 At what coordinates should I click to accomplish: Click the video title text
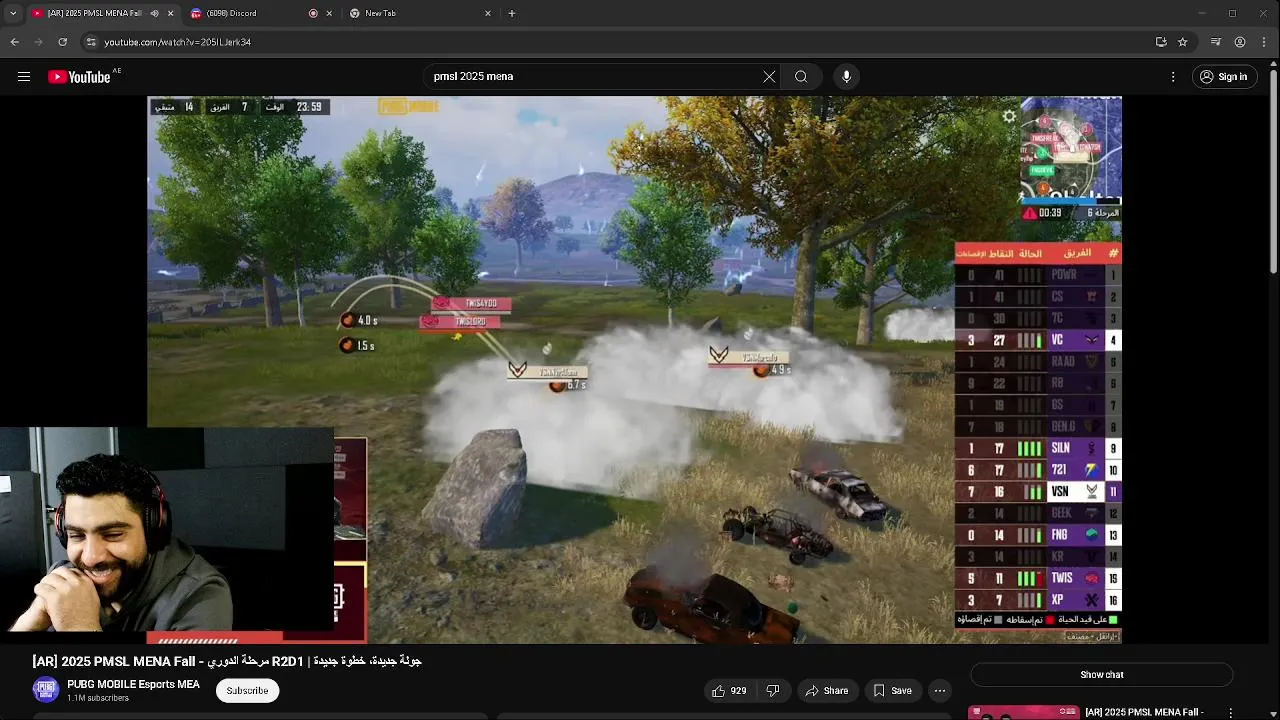coord(227,661)
